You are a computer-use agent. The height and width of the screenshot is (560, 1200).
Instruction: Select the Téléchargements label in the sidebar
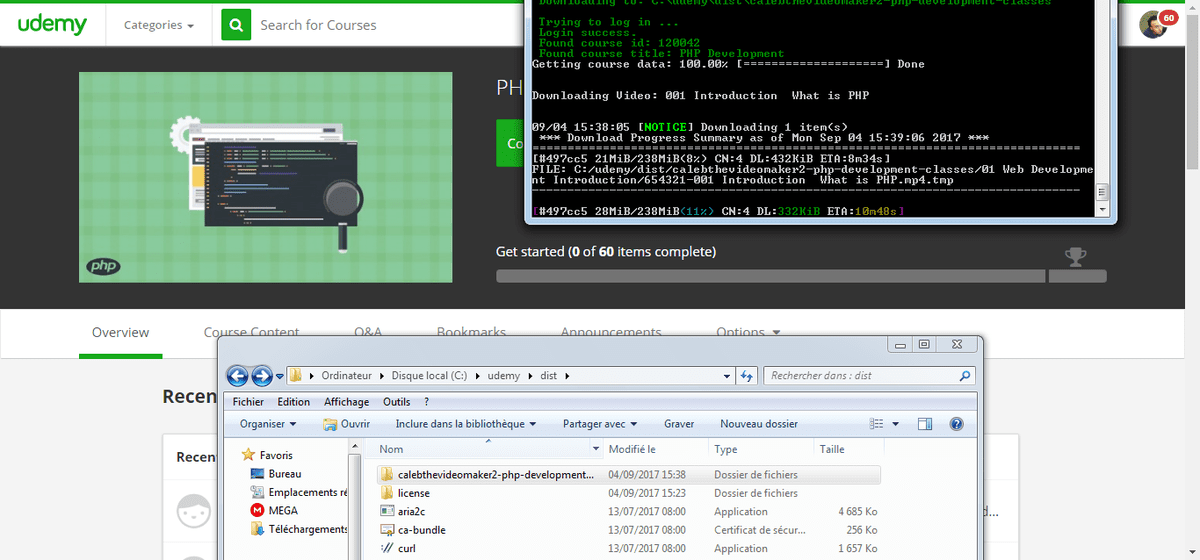point(308,529)
